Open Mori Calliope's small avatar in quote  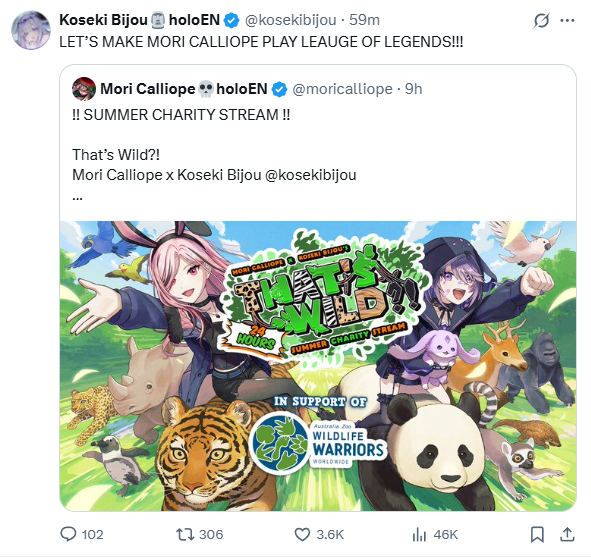coord(84,89)
